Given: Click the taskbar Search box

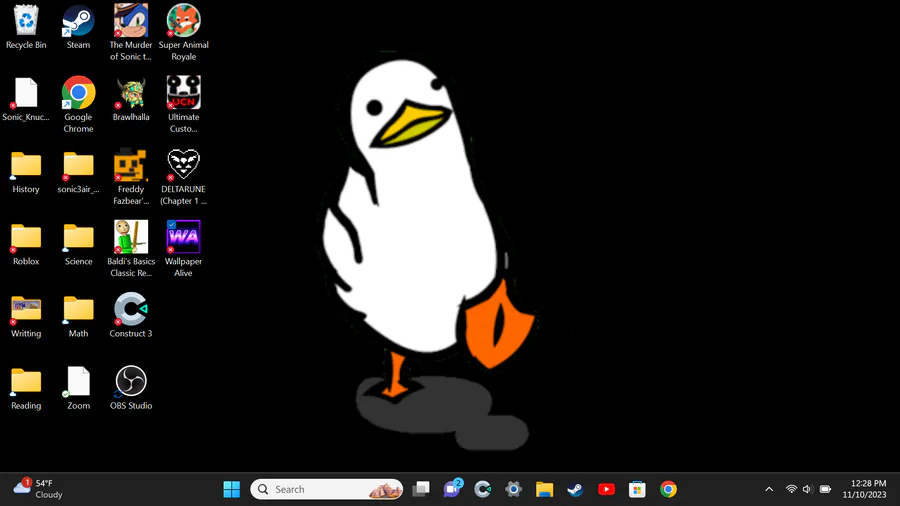Looking at the screenshot, I should coord(327,489).
